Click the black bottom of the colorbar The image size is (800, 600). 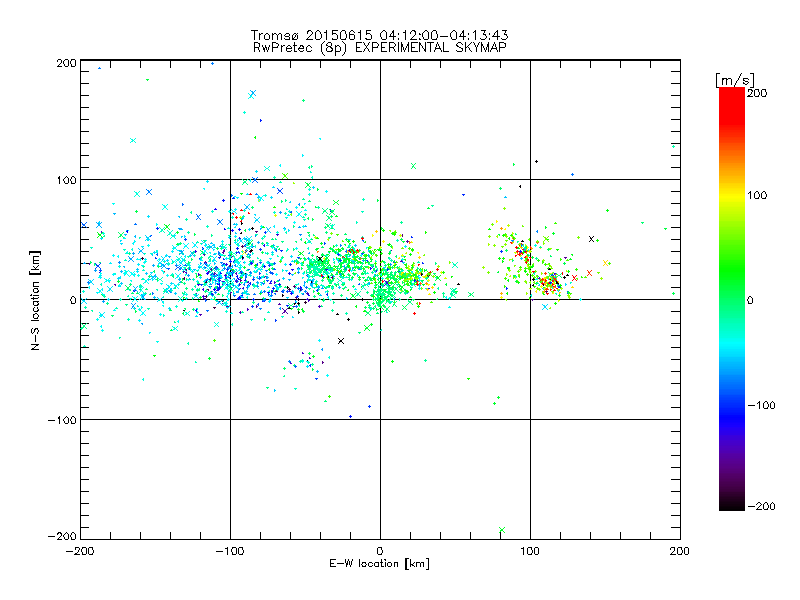click(x=732, y=505)
